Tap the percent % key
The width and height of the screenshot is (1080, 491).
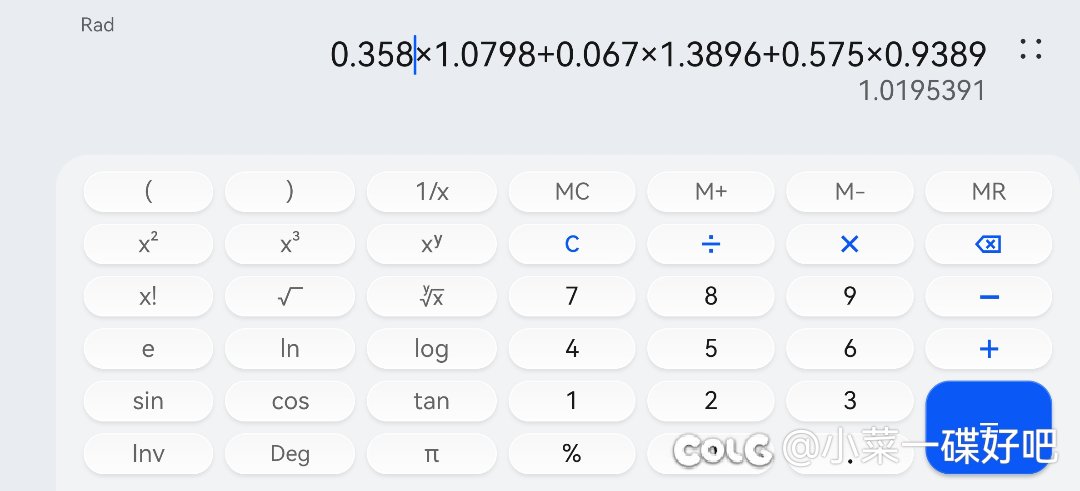tap(572, 454)
